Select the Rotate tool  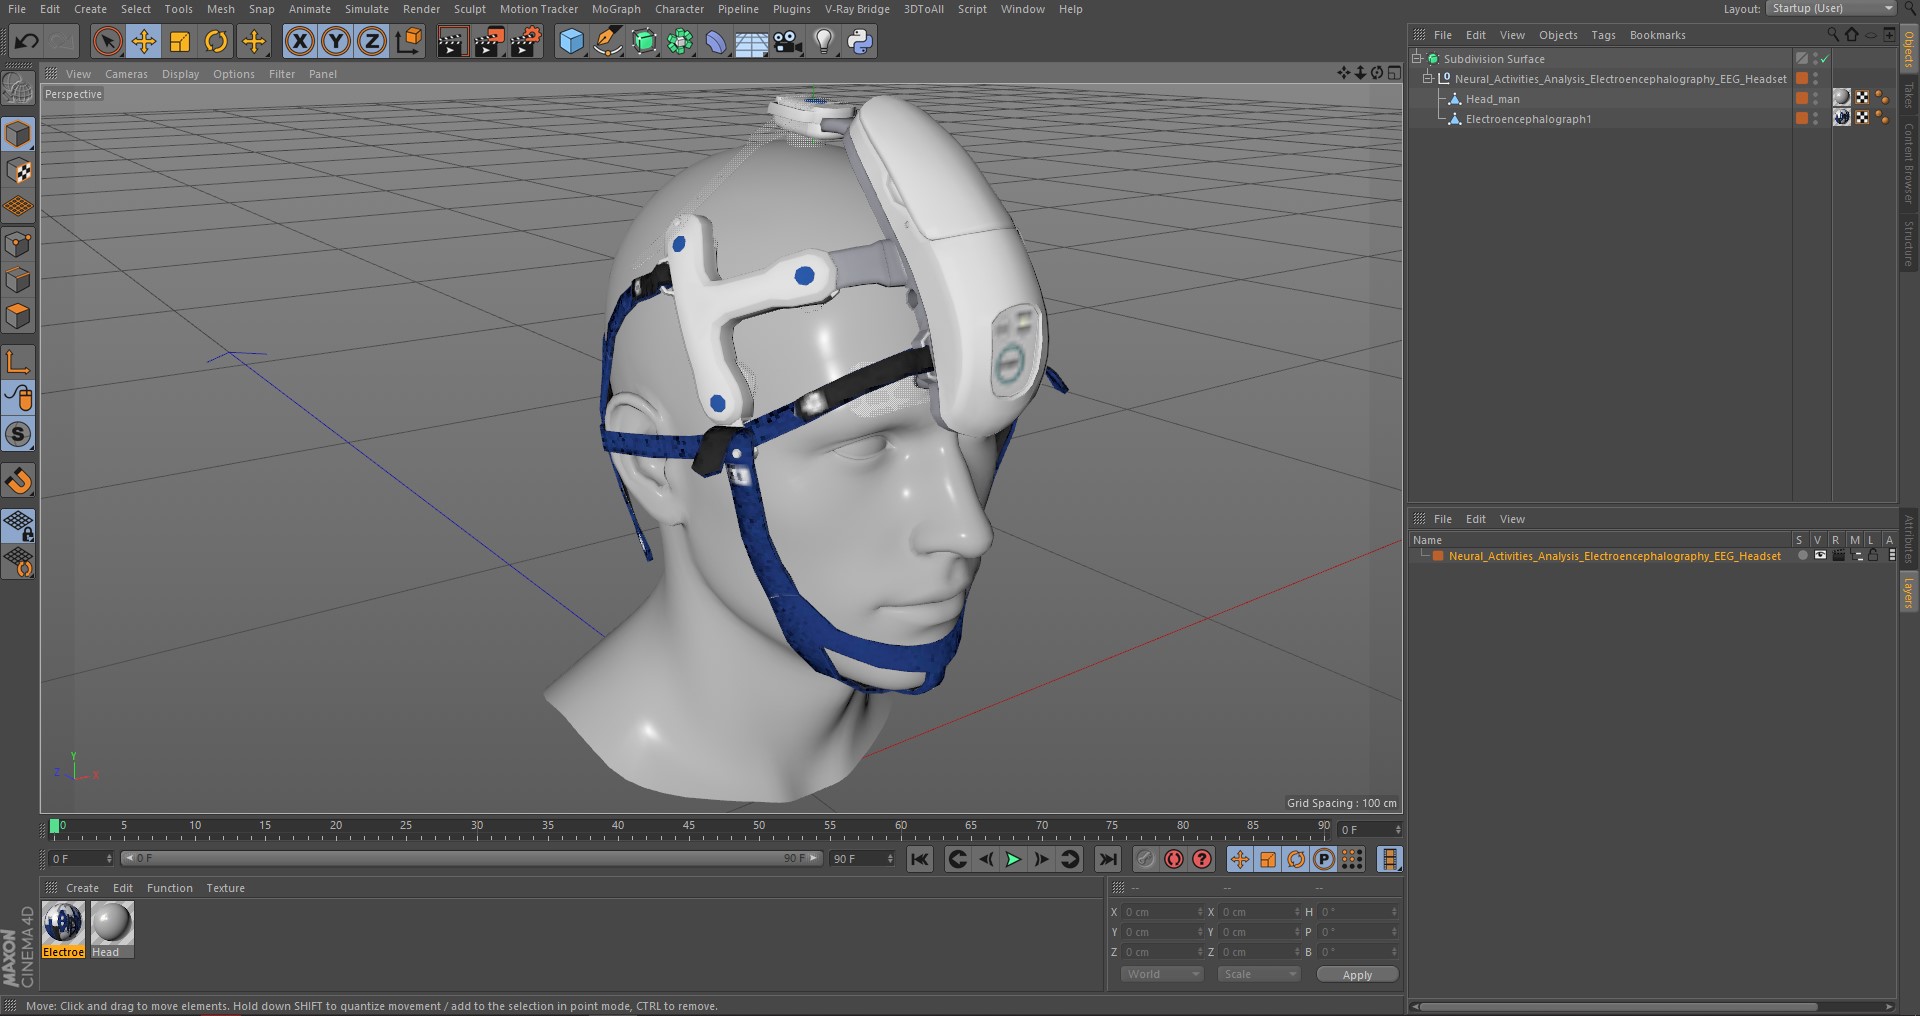point(216,42)
